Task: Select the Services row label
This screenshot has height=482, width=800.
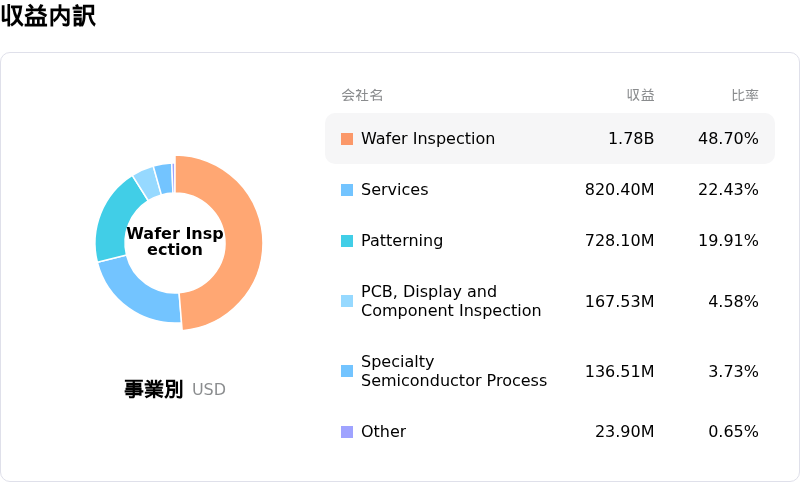Action: [394, 190]
